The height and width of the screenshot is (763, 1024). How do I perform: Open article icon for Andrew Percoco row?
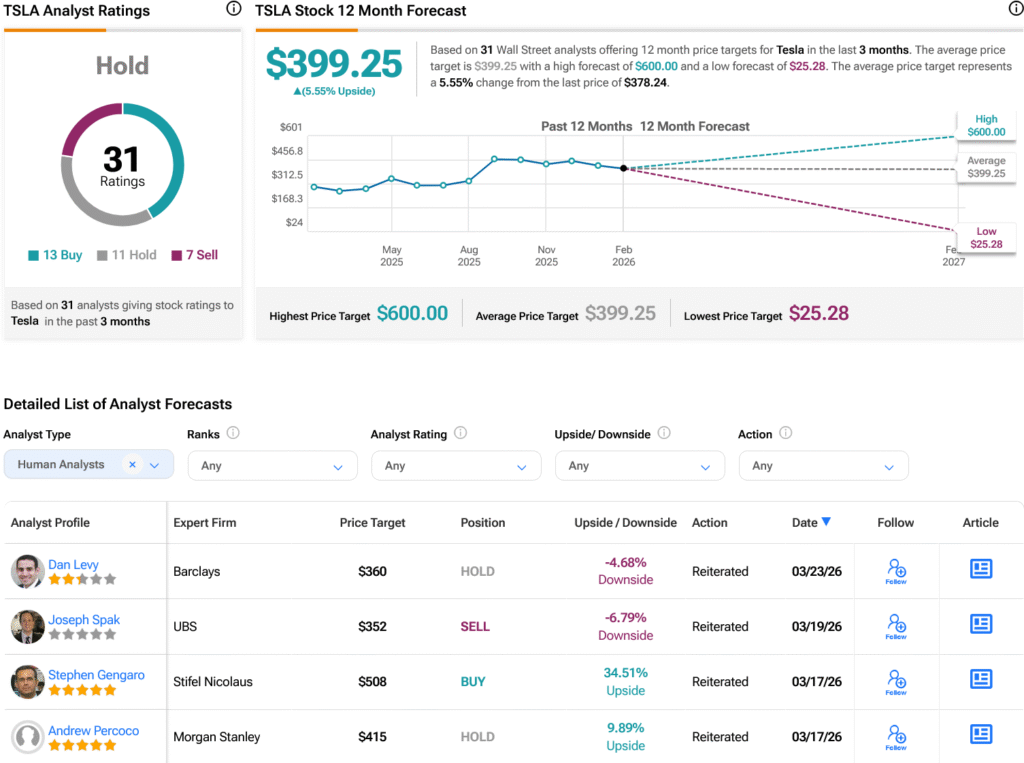981,734
